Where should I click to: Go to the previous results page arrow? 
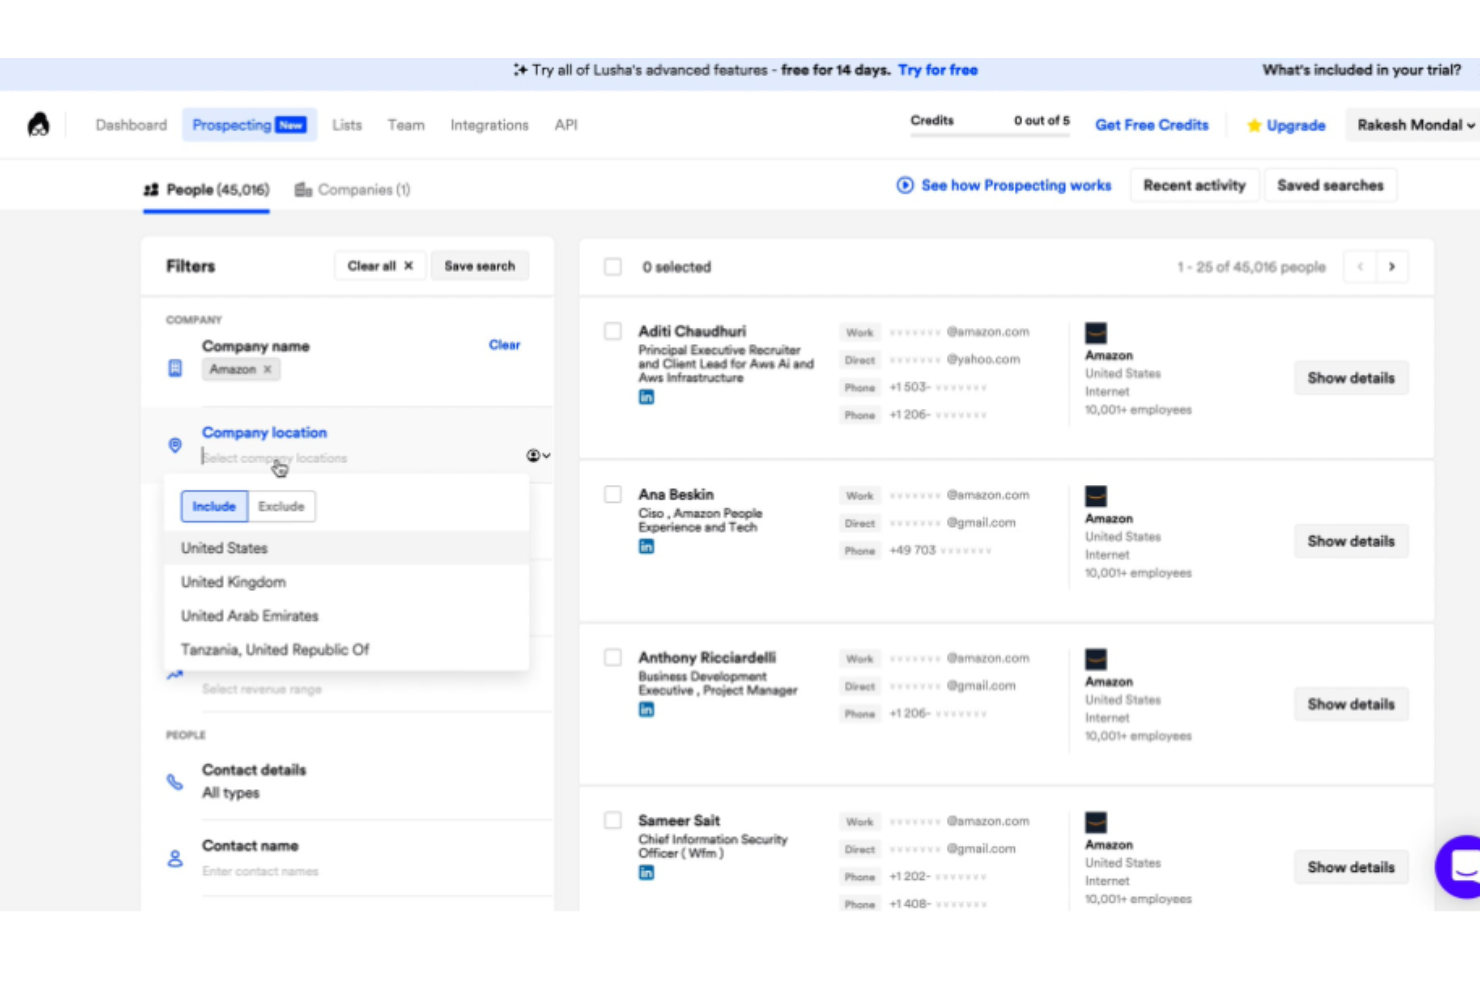pyautogui.click(x=1360, y=267)
